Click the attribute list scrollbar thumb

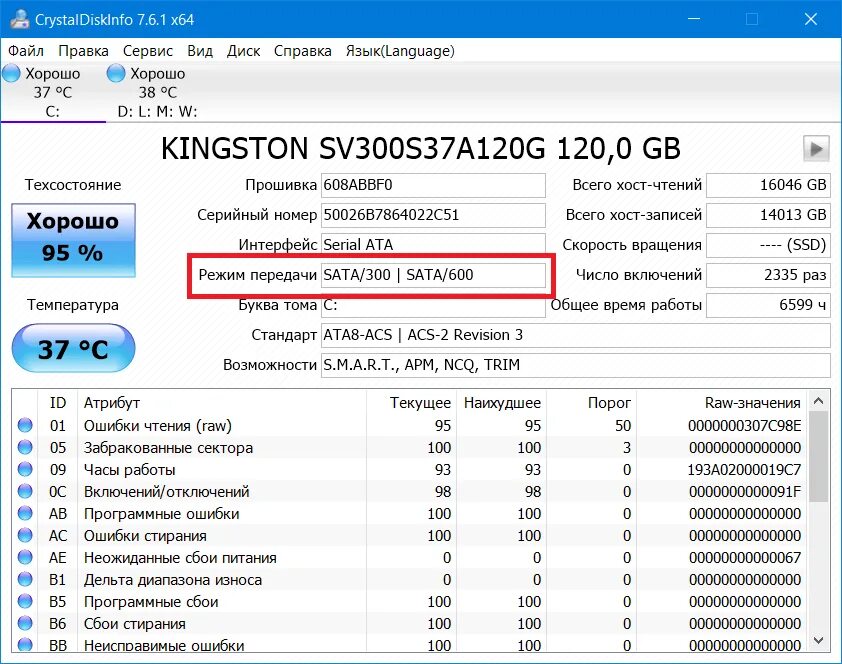(x=818, y=456)
